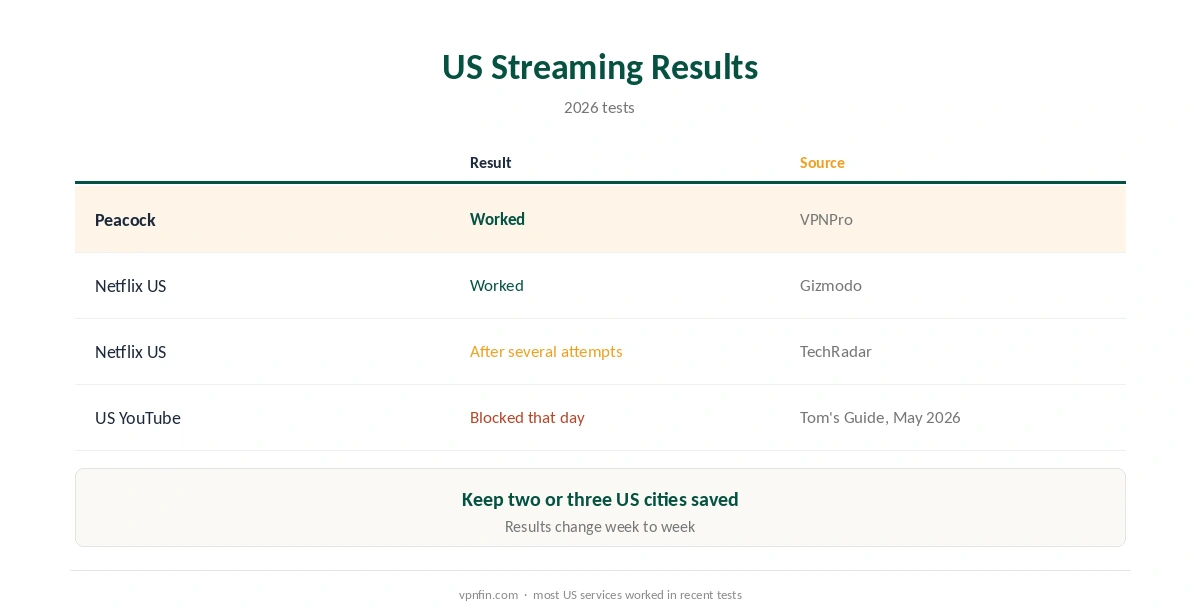The image size is (1200, 614).
Task: Click the "Blocked that day" result
Action: [x=527, y=417]
